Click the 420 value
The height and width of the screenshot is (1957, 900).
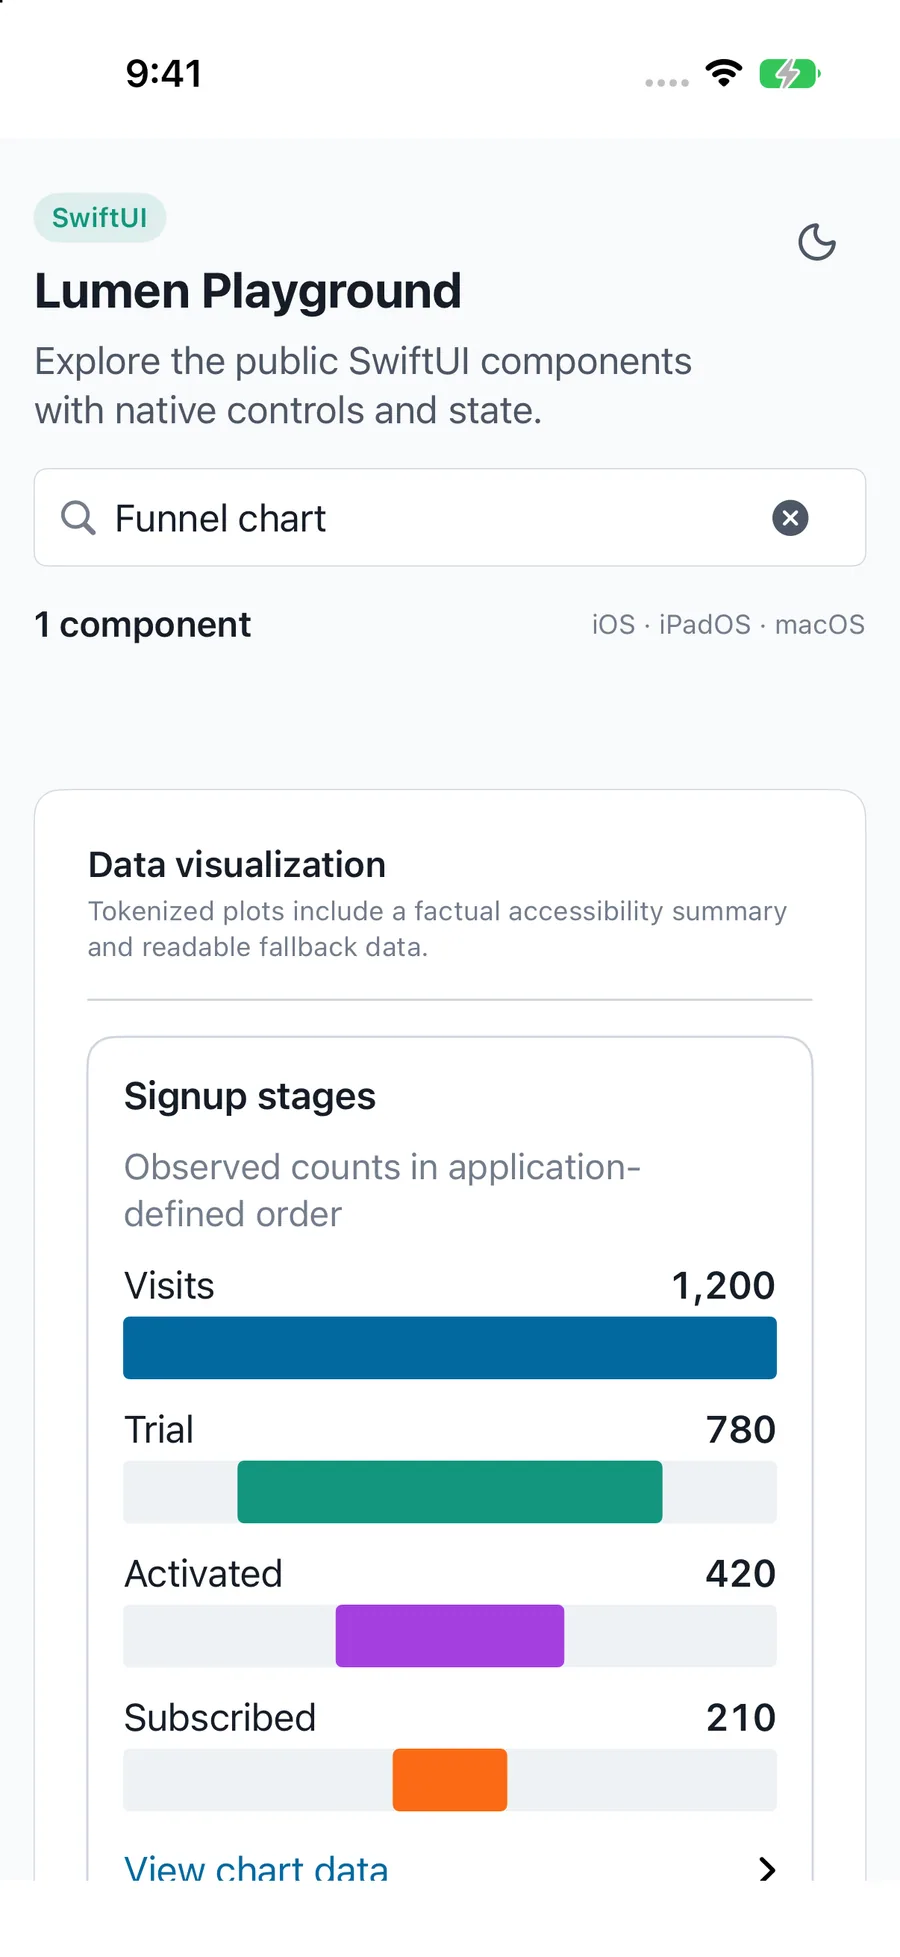click(x=741, y=1574)
